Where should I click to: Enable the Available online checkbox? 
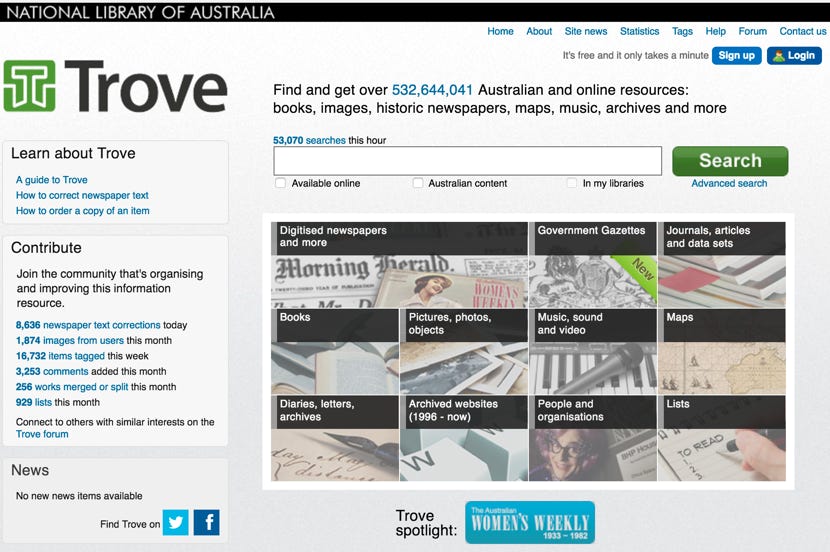click(281, 183)
